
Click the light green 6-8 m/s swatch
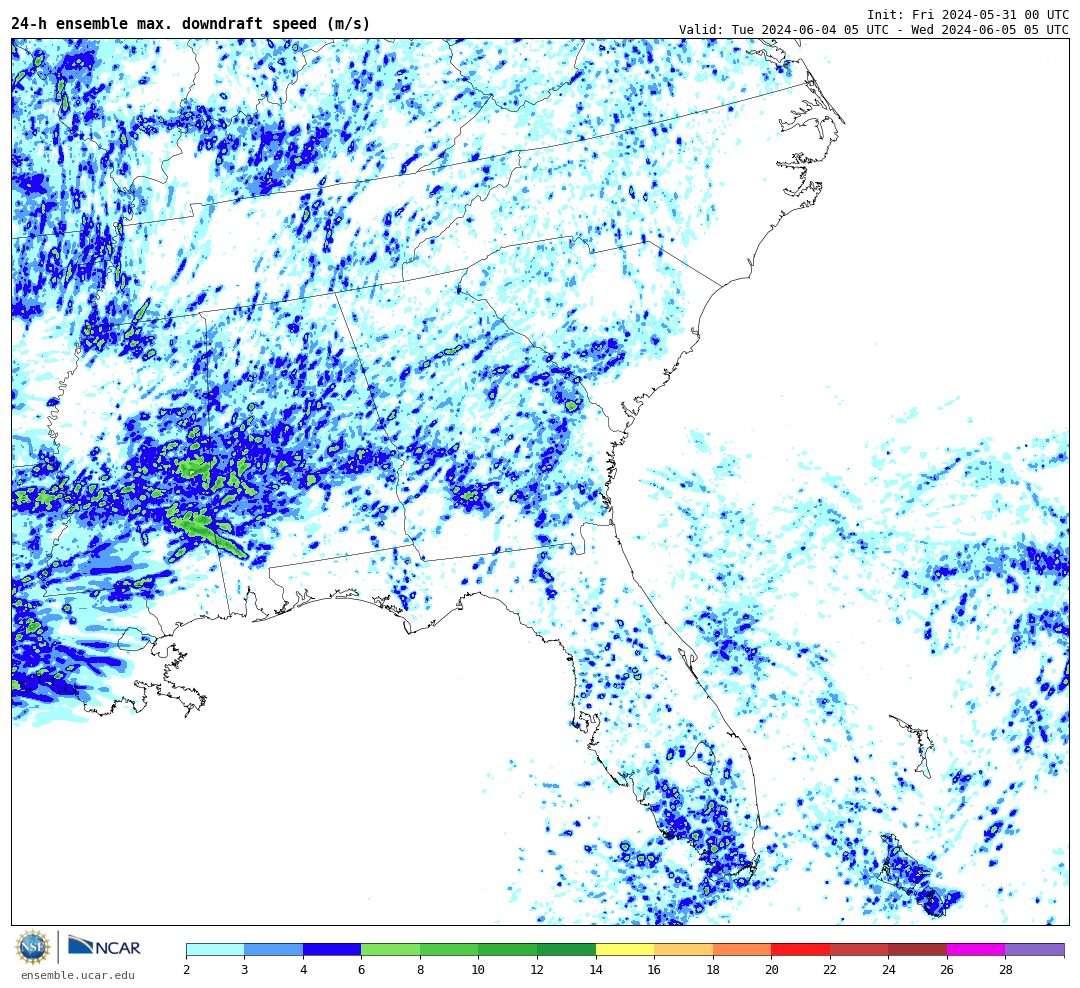[391, 949]
